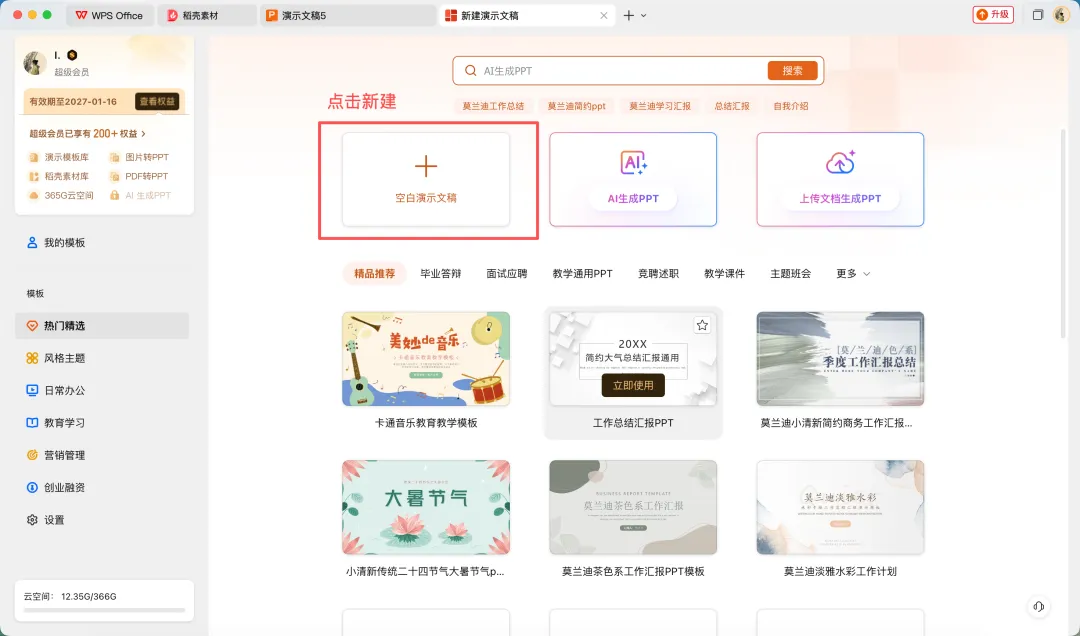
Task: Click the 莫兰迪学习汇报 search suggestion
Action: (x=660, y=106)
